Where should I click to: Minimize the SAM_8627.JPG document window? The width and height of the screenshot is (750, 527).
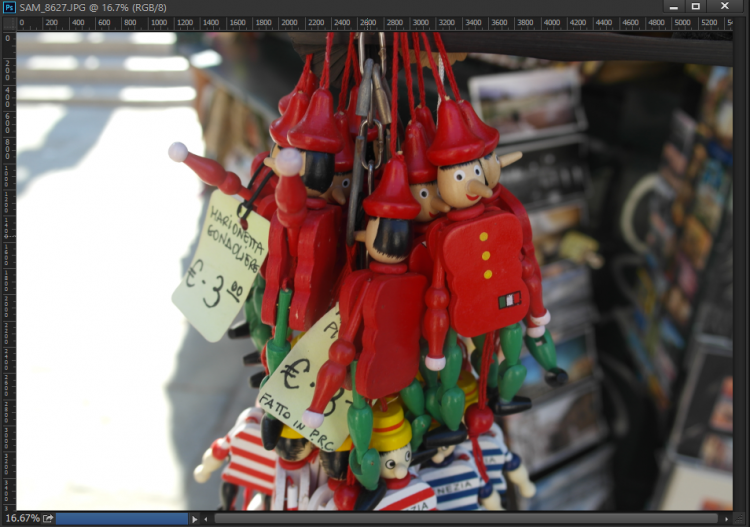pos(671,7)
